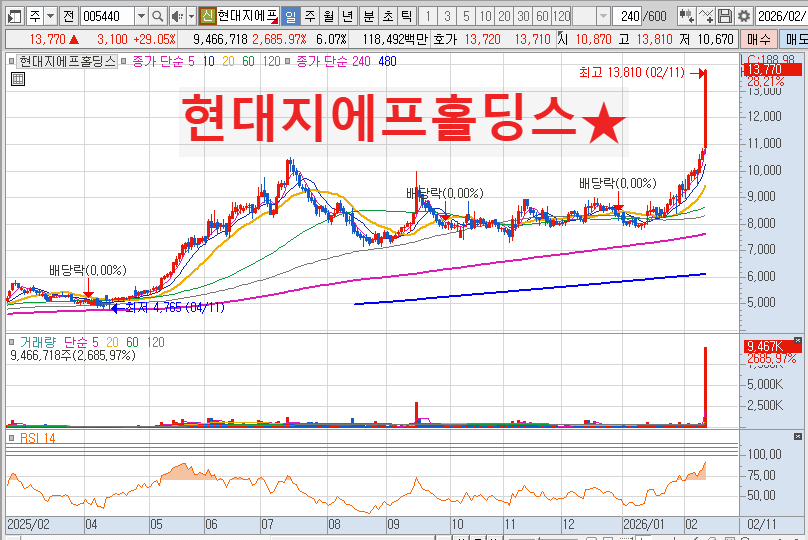Image resolution: width=808 pixels, height=540 pixels.
Task: Click the low price 10,670
Action: pos(715,39)
